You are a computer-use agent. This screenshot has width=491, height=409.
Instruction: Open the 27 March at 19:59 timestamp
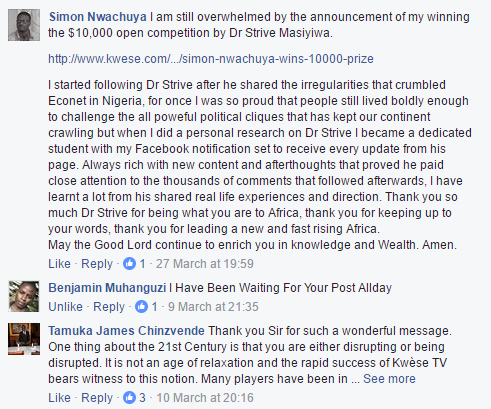click(205, 264)
